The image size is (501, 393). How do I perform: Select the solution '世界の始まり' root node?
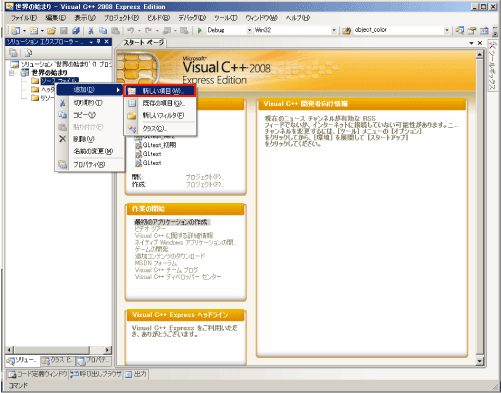pyautogui.click(x=61, y=64)
